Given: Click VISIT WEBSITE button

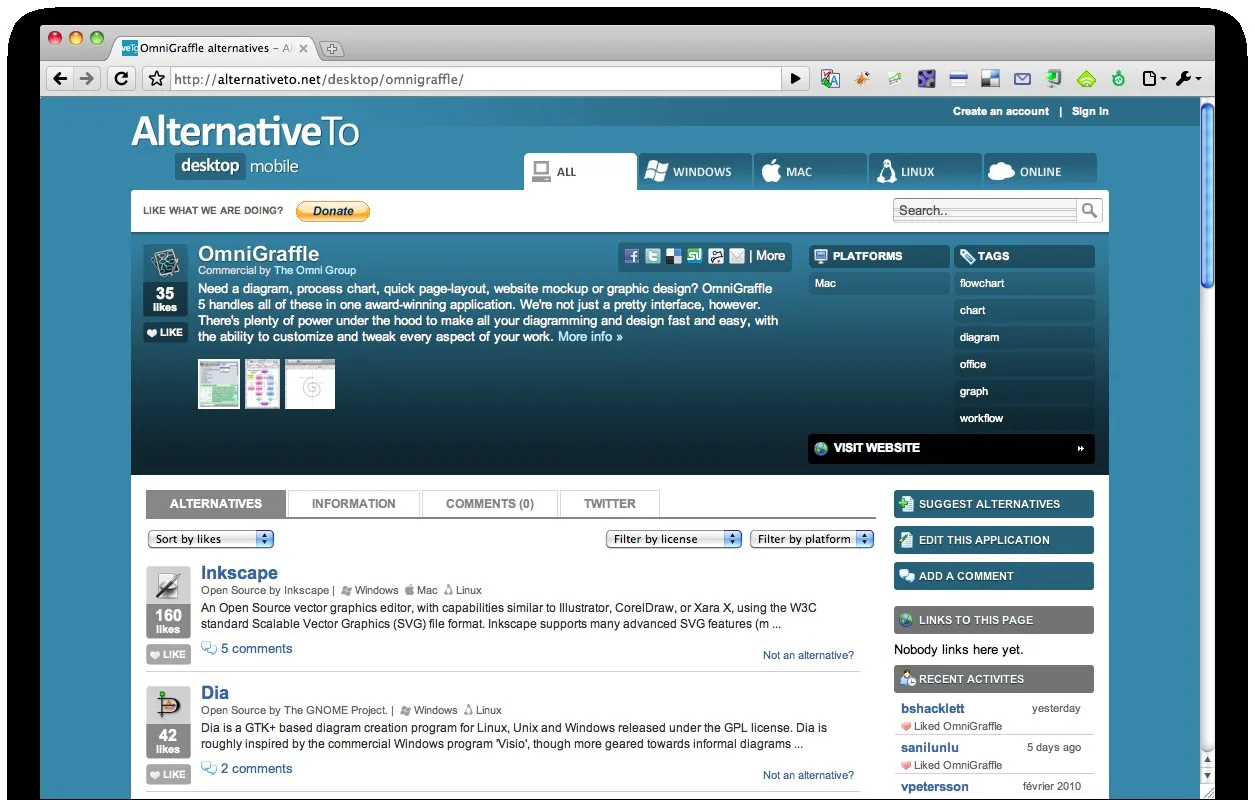Looking at the screenshot, I should tap(951, 448).
